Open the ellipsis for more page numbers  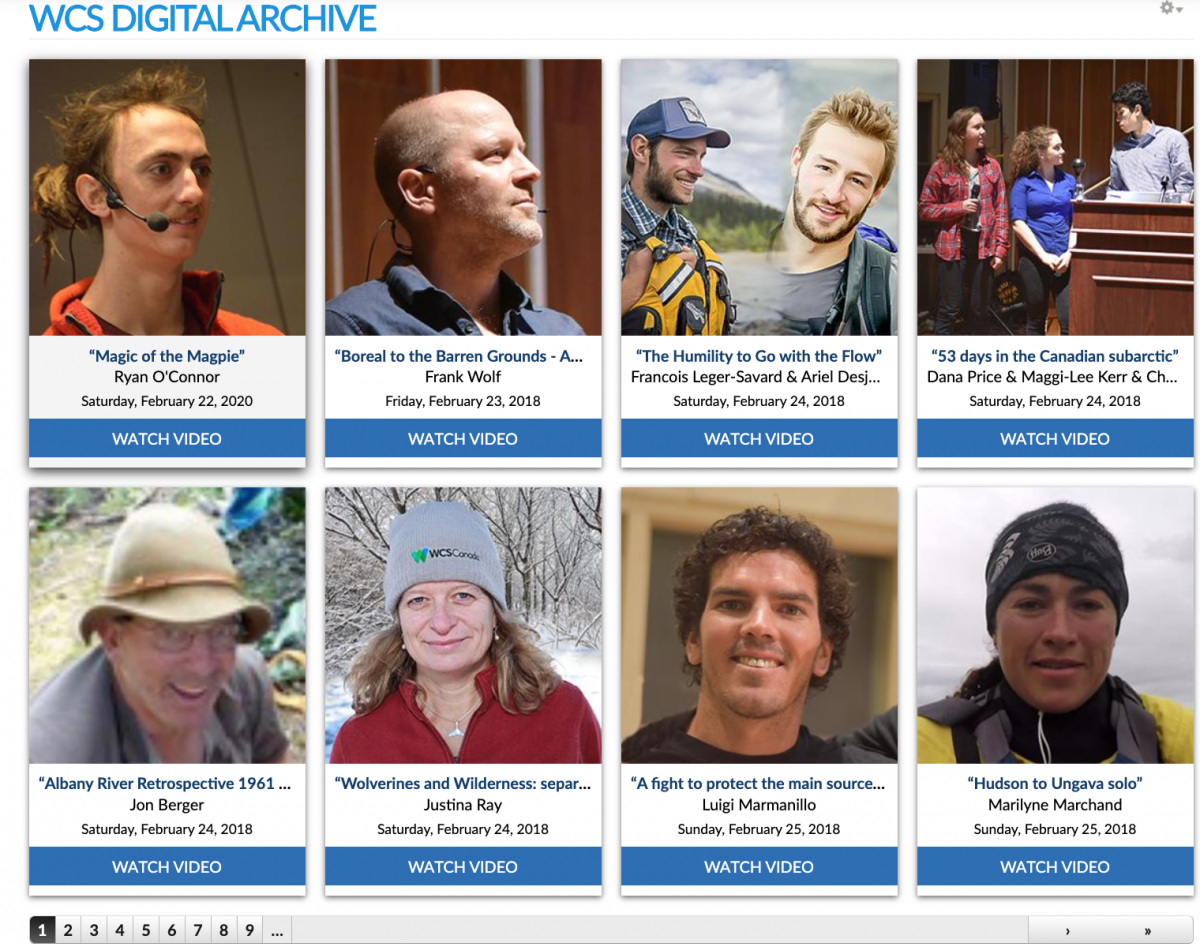[277, 930]
